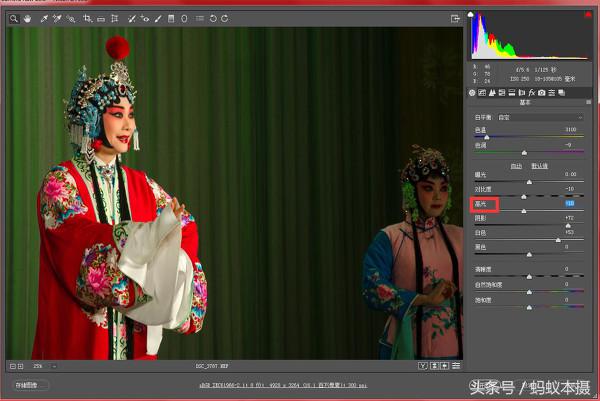Toggle highlight clipping warning on histogram
This screenshot has width=600, height=401.
point(588,15)
